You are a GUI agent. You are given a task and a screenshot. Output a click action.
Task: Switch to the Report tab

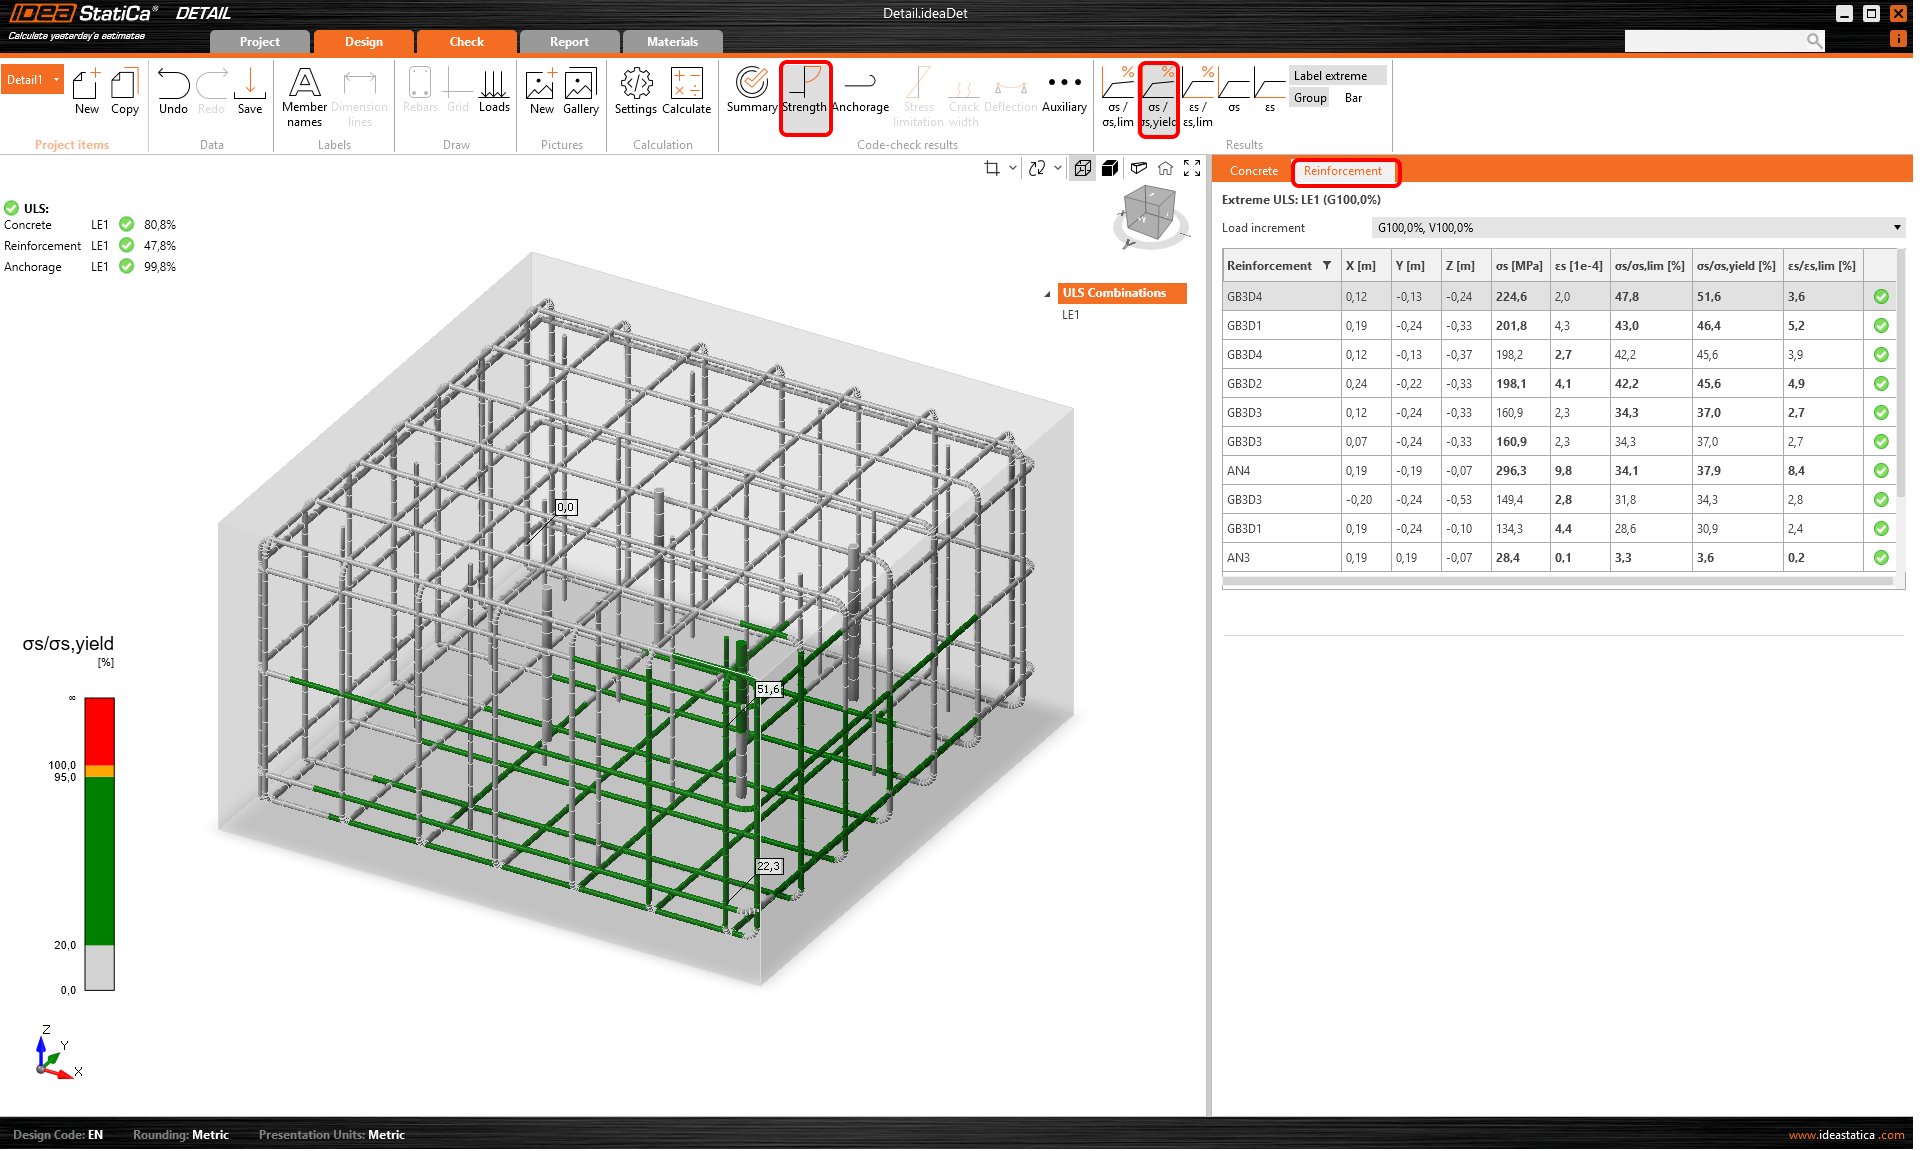[569, 42]
